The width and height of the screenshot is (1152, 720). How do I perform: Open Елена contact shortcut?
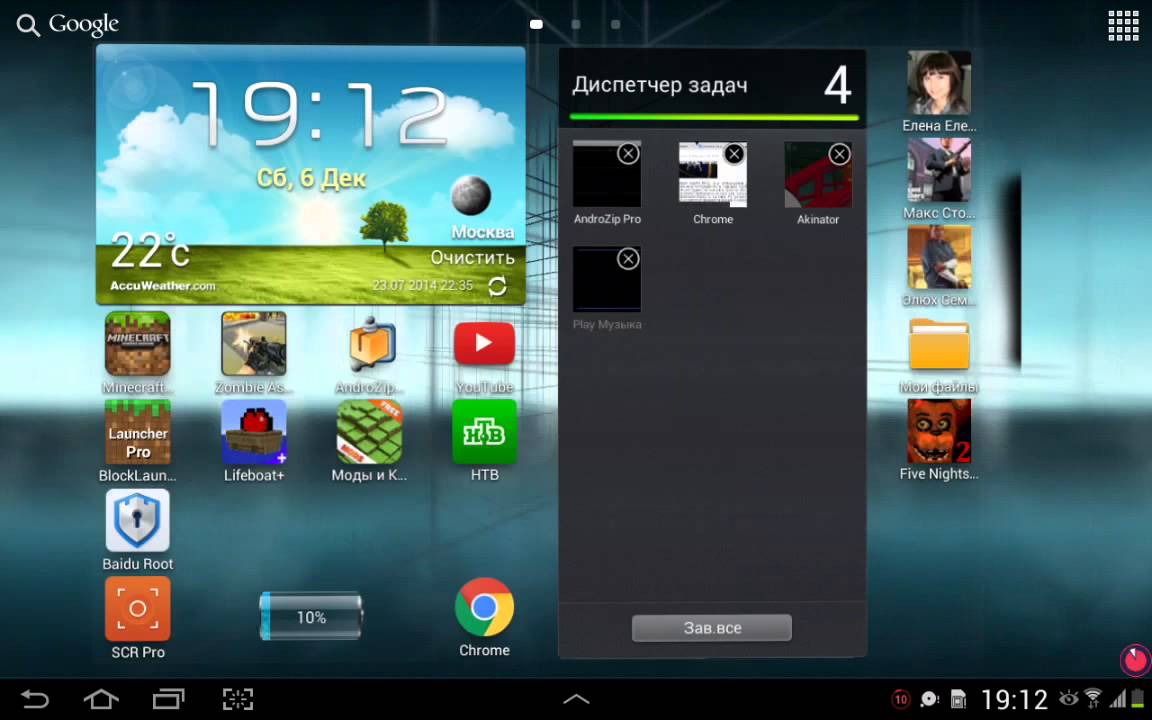click(939, 82)
